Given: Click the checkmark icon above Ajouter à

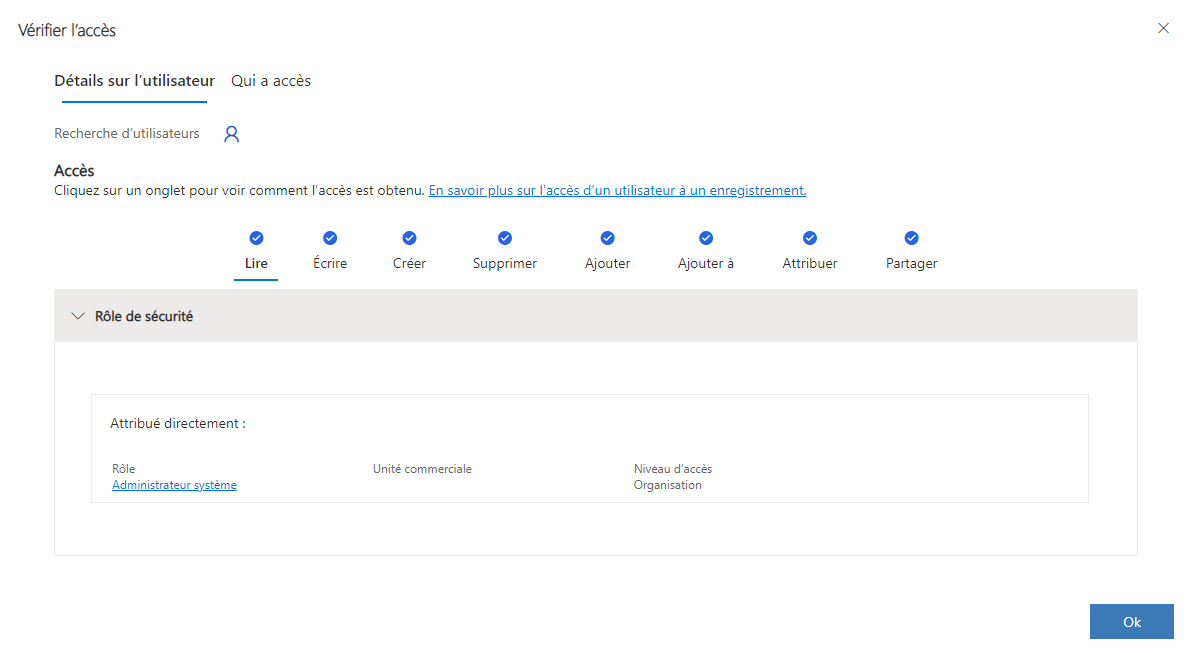Looking at the screenshot, I should click(706, 238).
